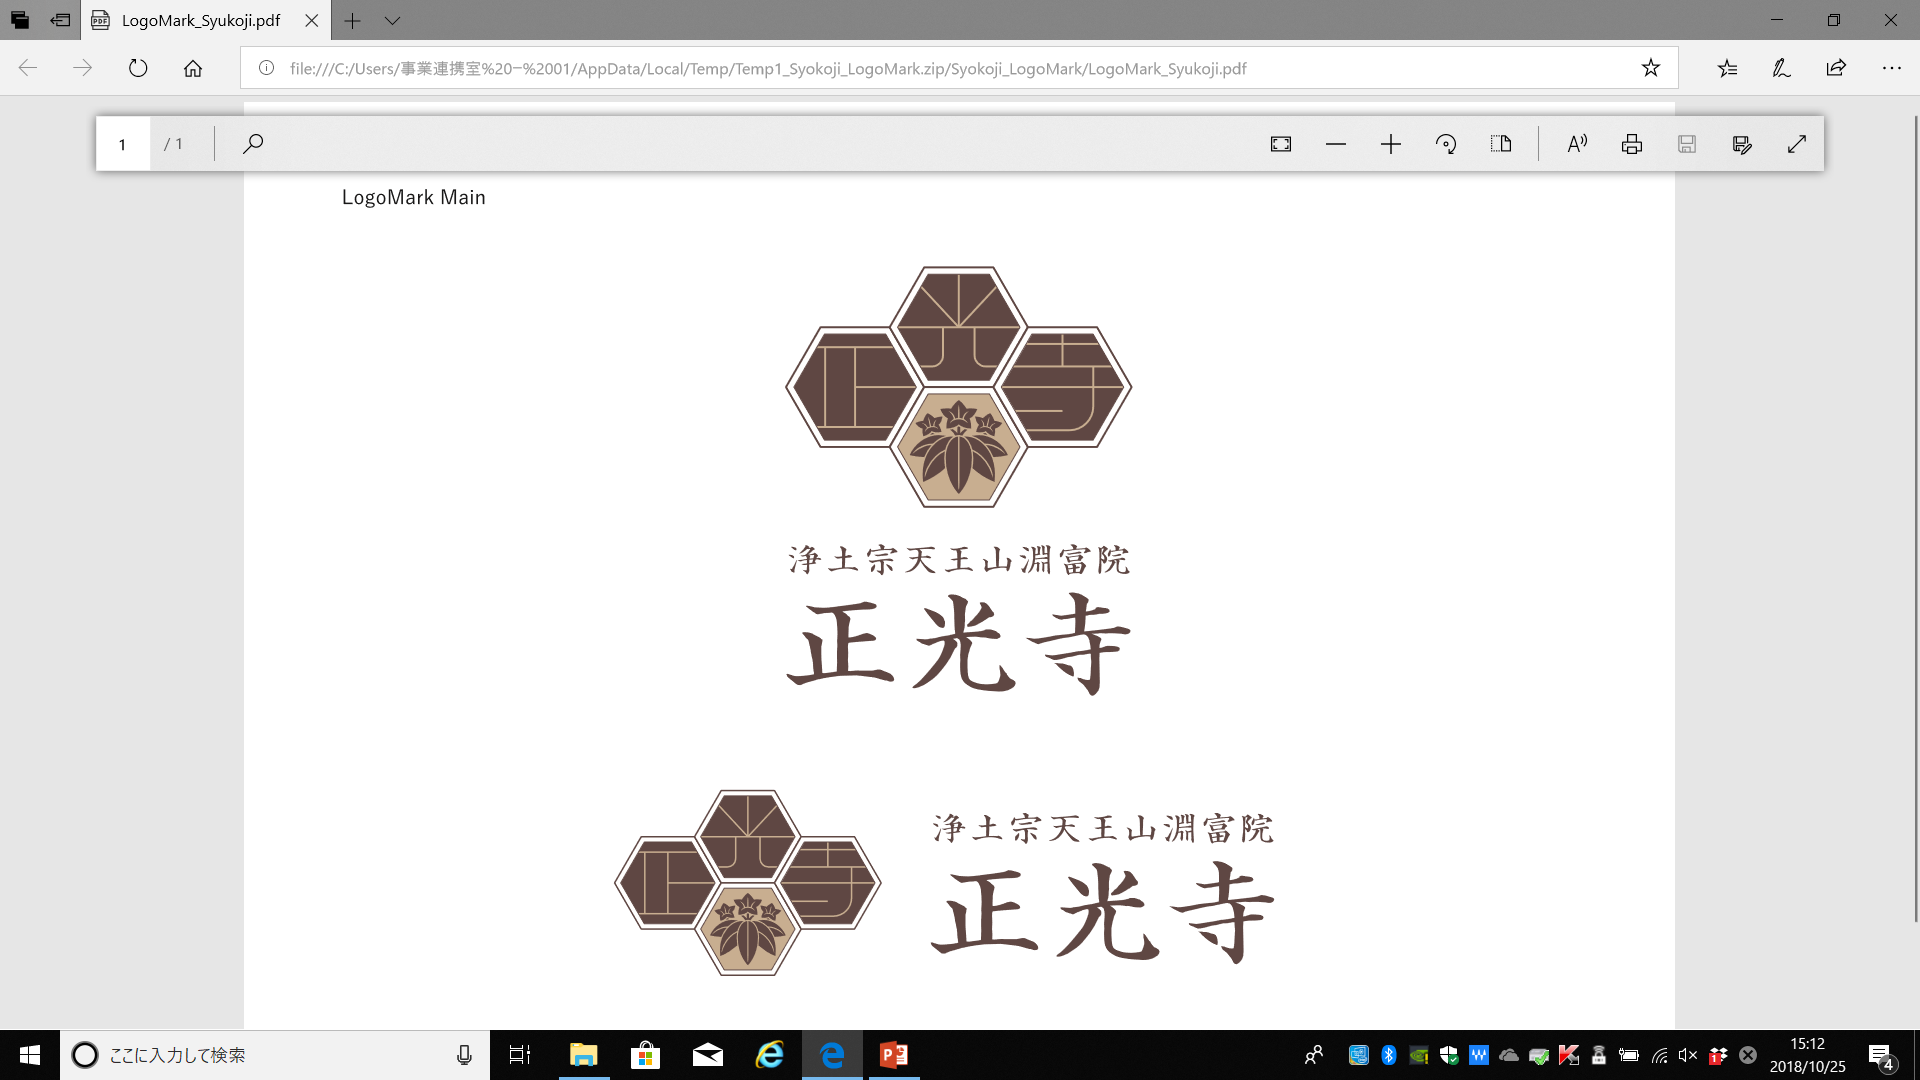Open the Favorites hub

[1727, 68]
